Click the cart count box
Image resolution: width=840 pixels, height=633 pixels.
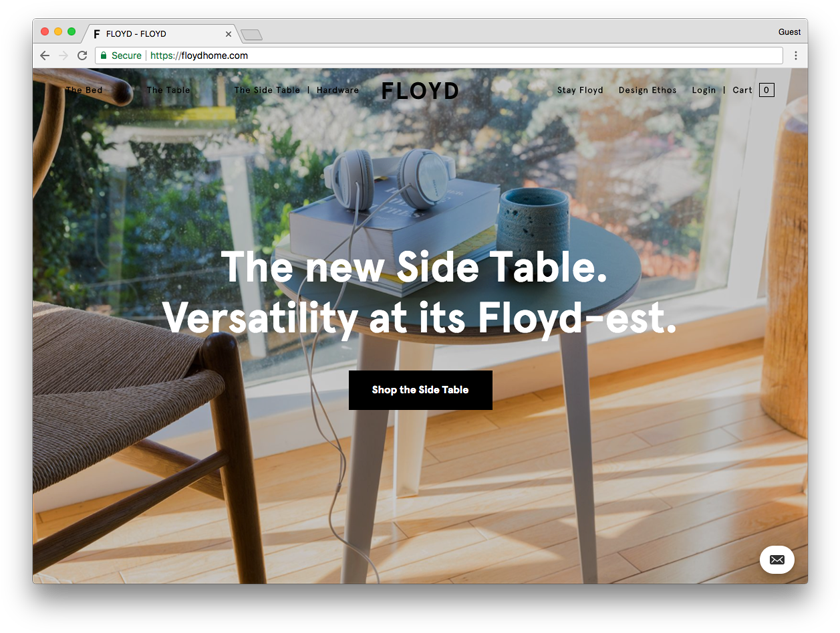[x=767, y=90]
